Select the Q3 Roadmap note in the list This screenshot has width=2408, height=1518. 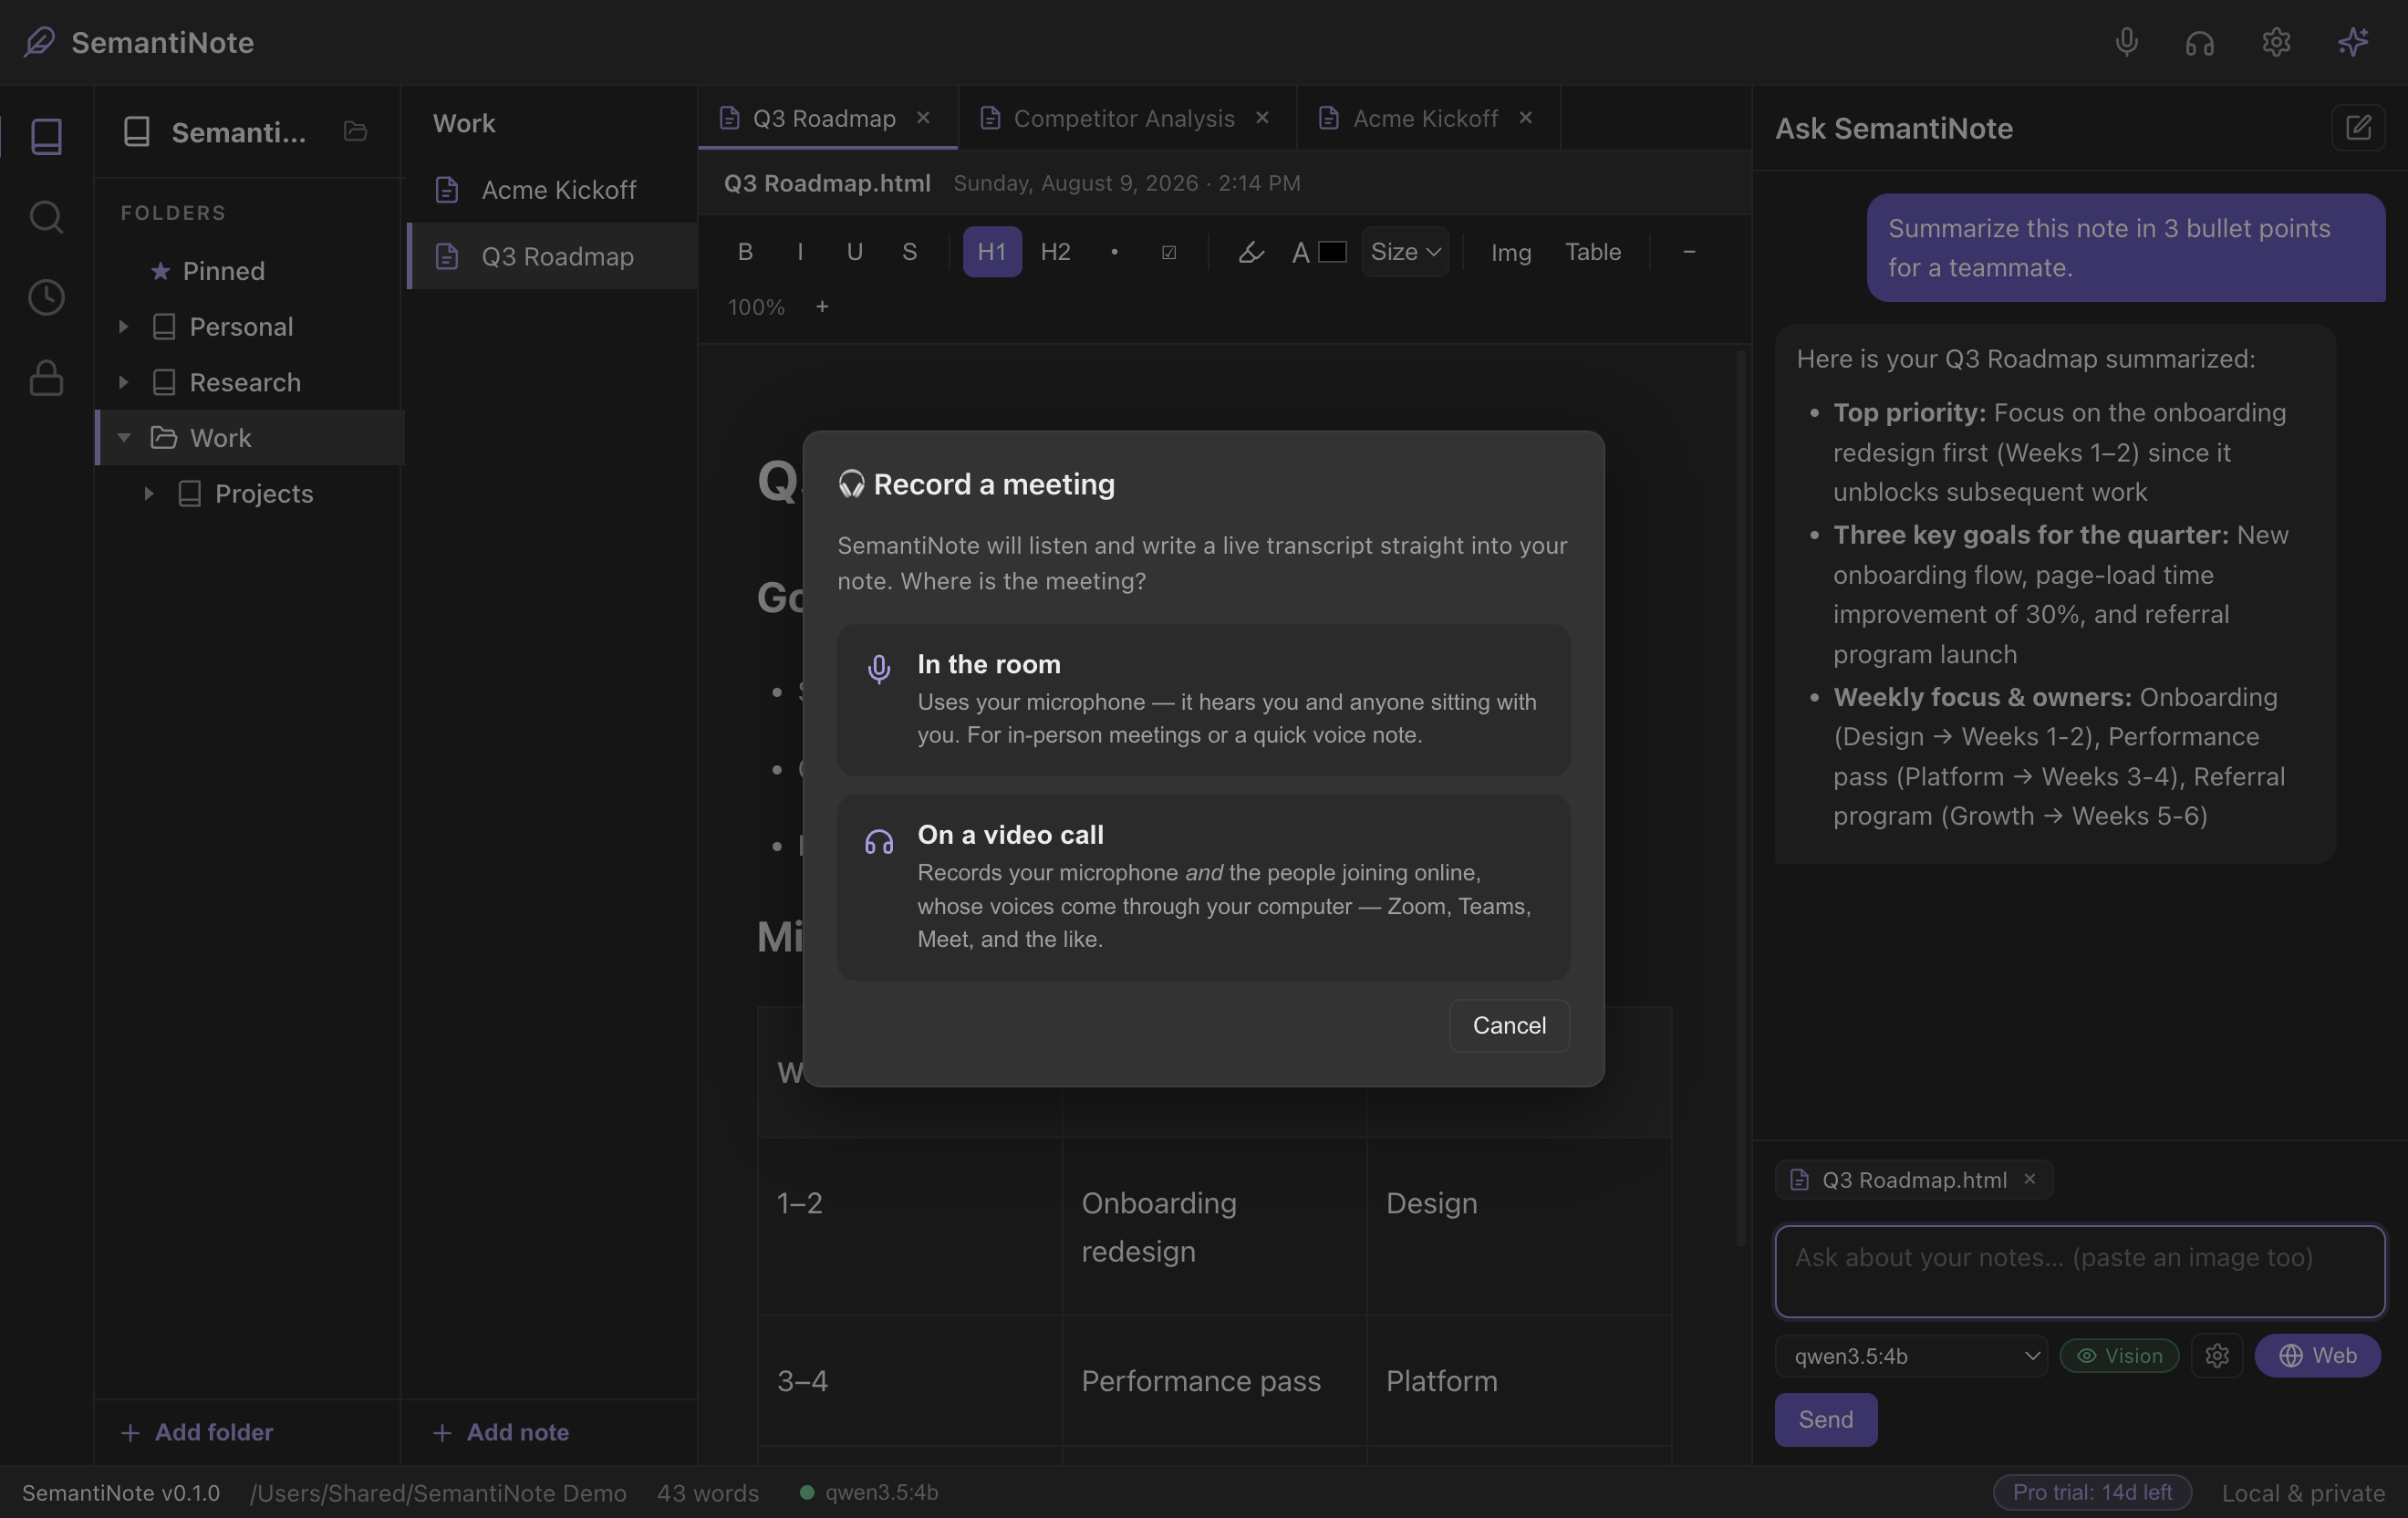(552, 256)
